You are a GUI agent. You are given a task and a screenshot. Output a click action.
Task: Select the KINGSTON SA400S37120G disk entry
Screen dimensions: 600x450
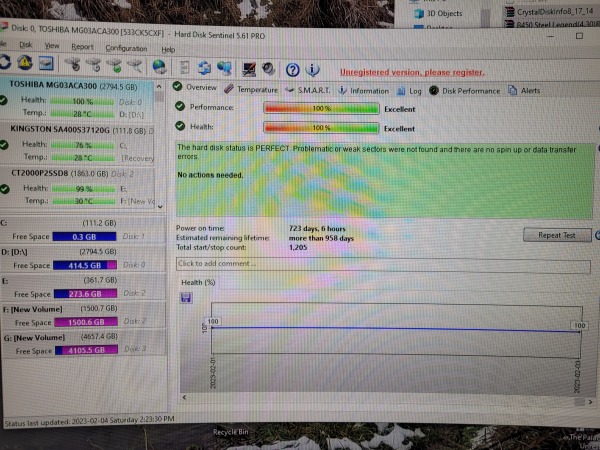77,143
